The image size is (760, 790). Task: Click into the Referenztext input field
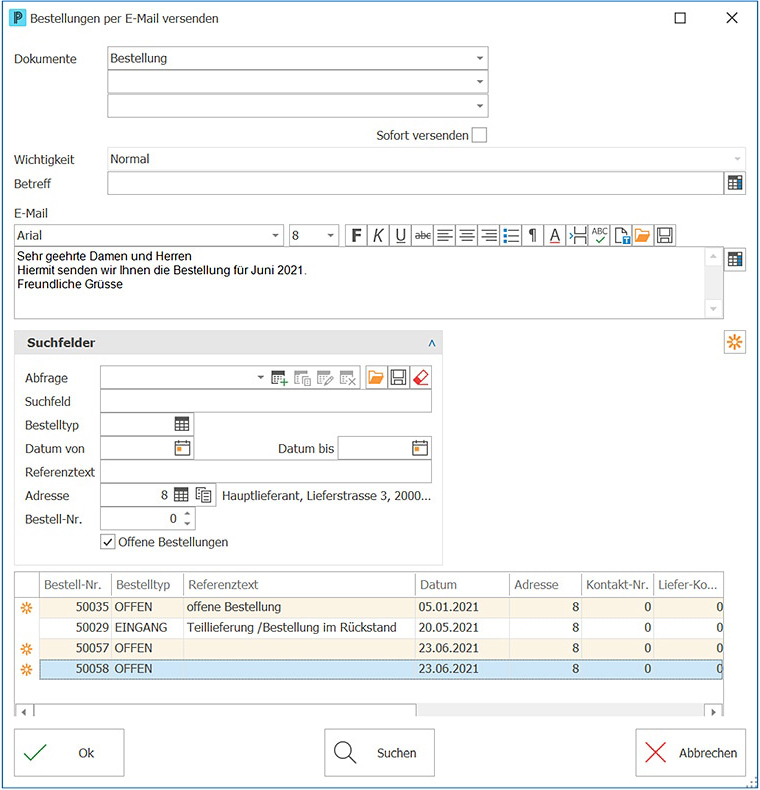(266, 472)
